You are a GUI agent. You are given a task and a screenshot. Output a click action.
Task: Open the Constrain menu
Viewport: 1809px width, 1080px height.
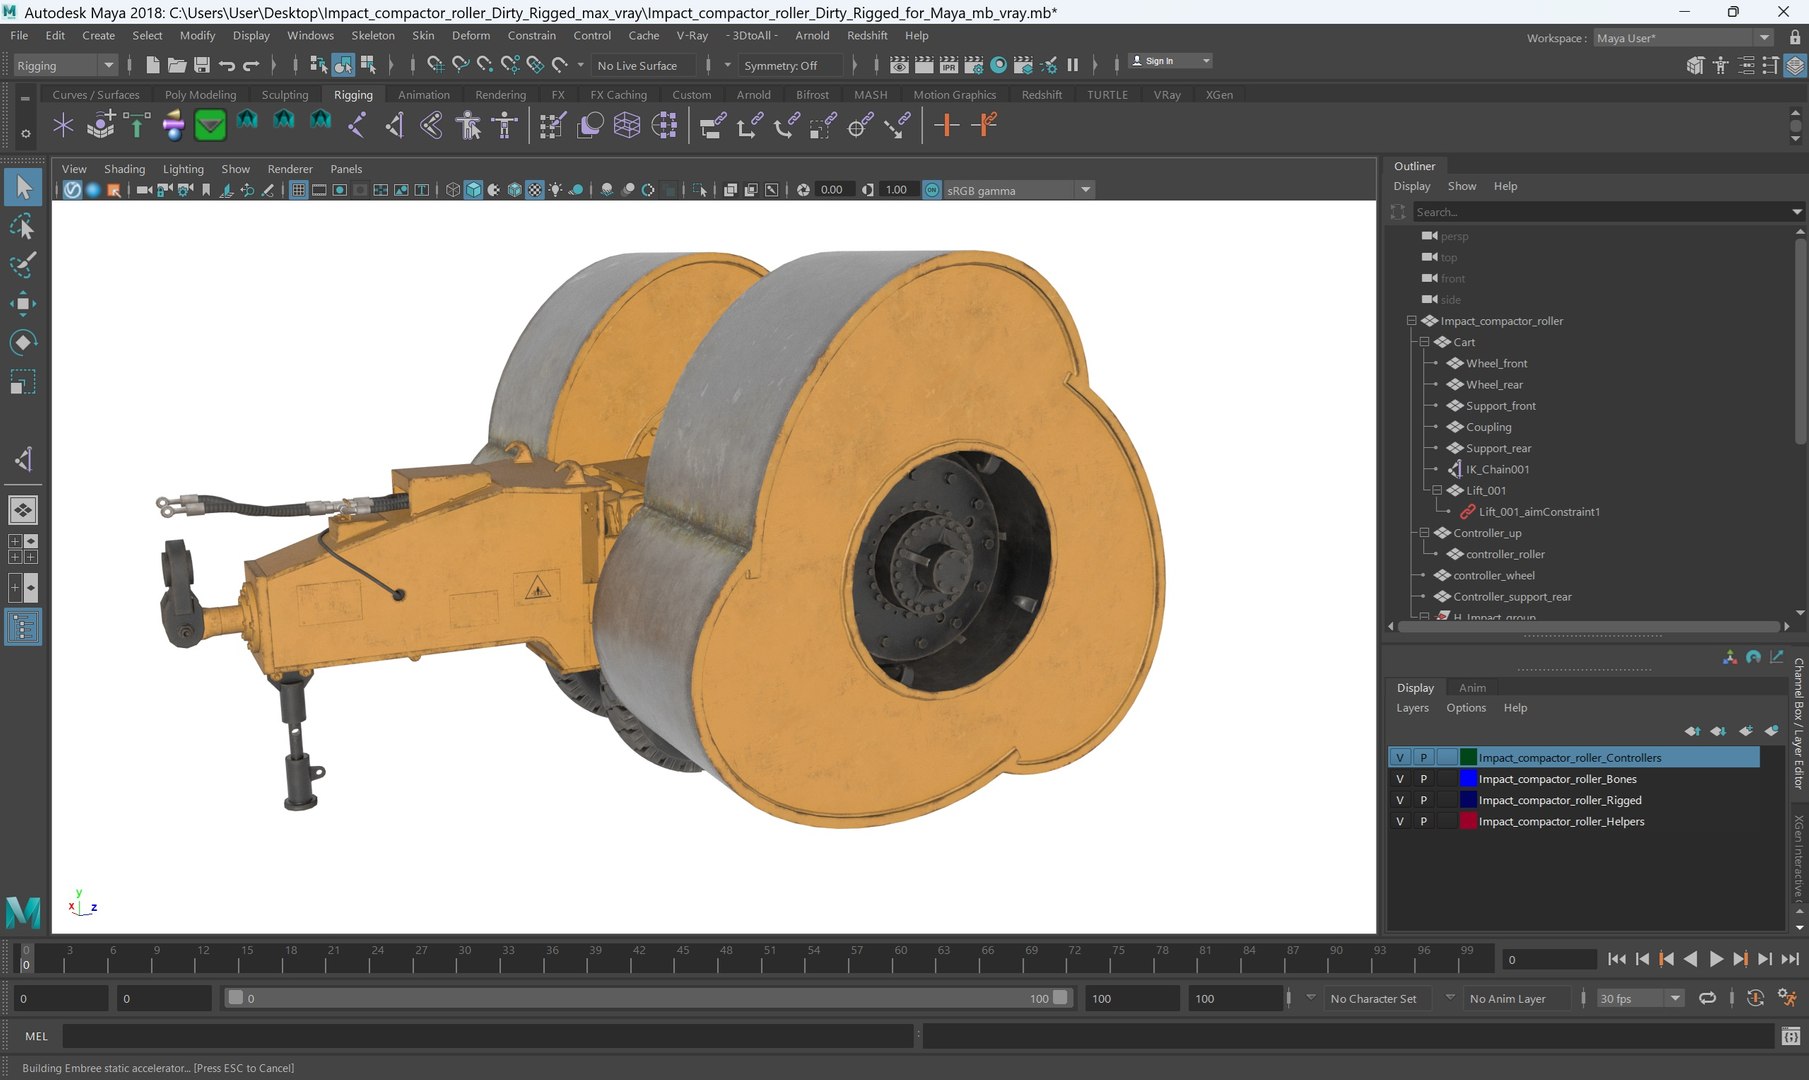[x=531, y=35]
